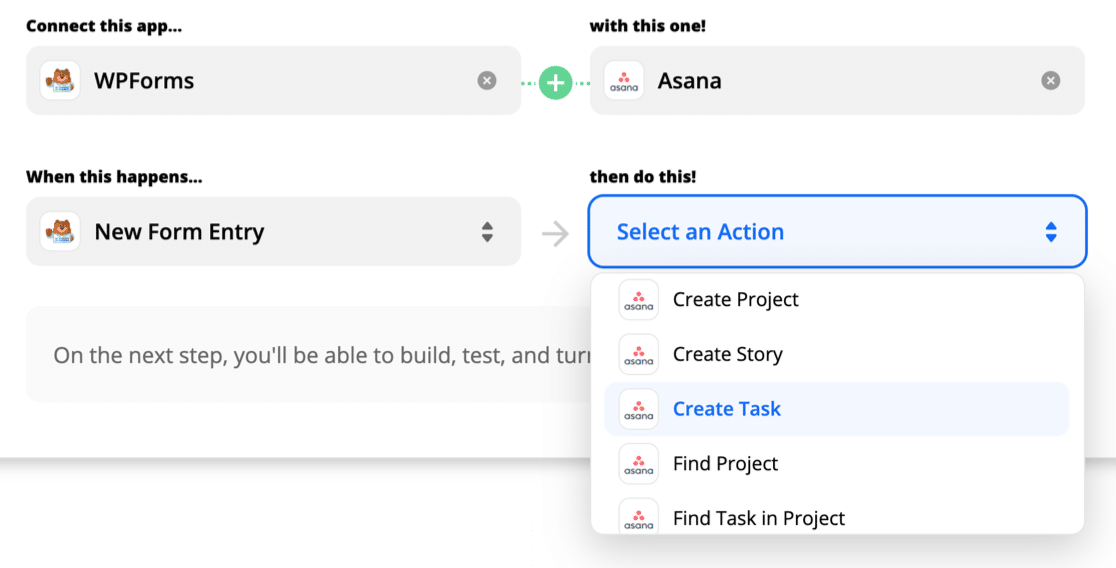Viewport: 1116px width, 568px height.
Task: Click the Asana icon beside Find Project
Action: click(x=638, y=463)
